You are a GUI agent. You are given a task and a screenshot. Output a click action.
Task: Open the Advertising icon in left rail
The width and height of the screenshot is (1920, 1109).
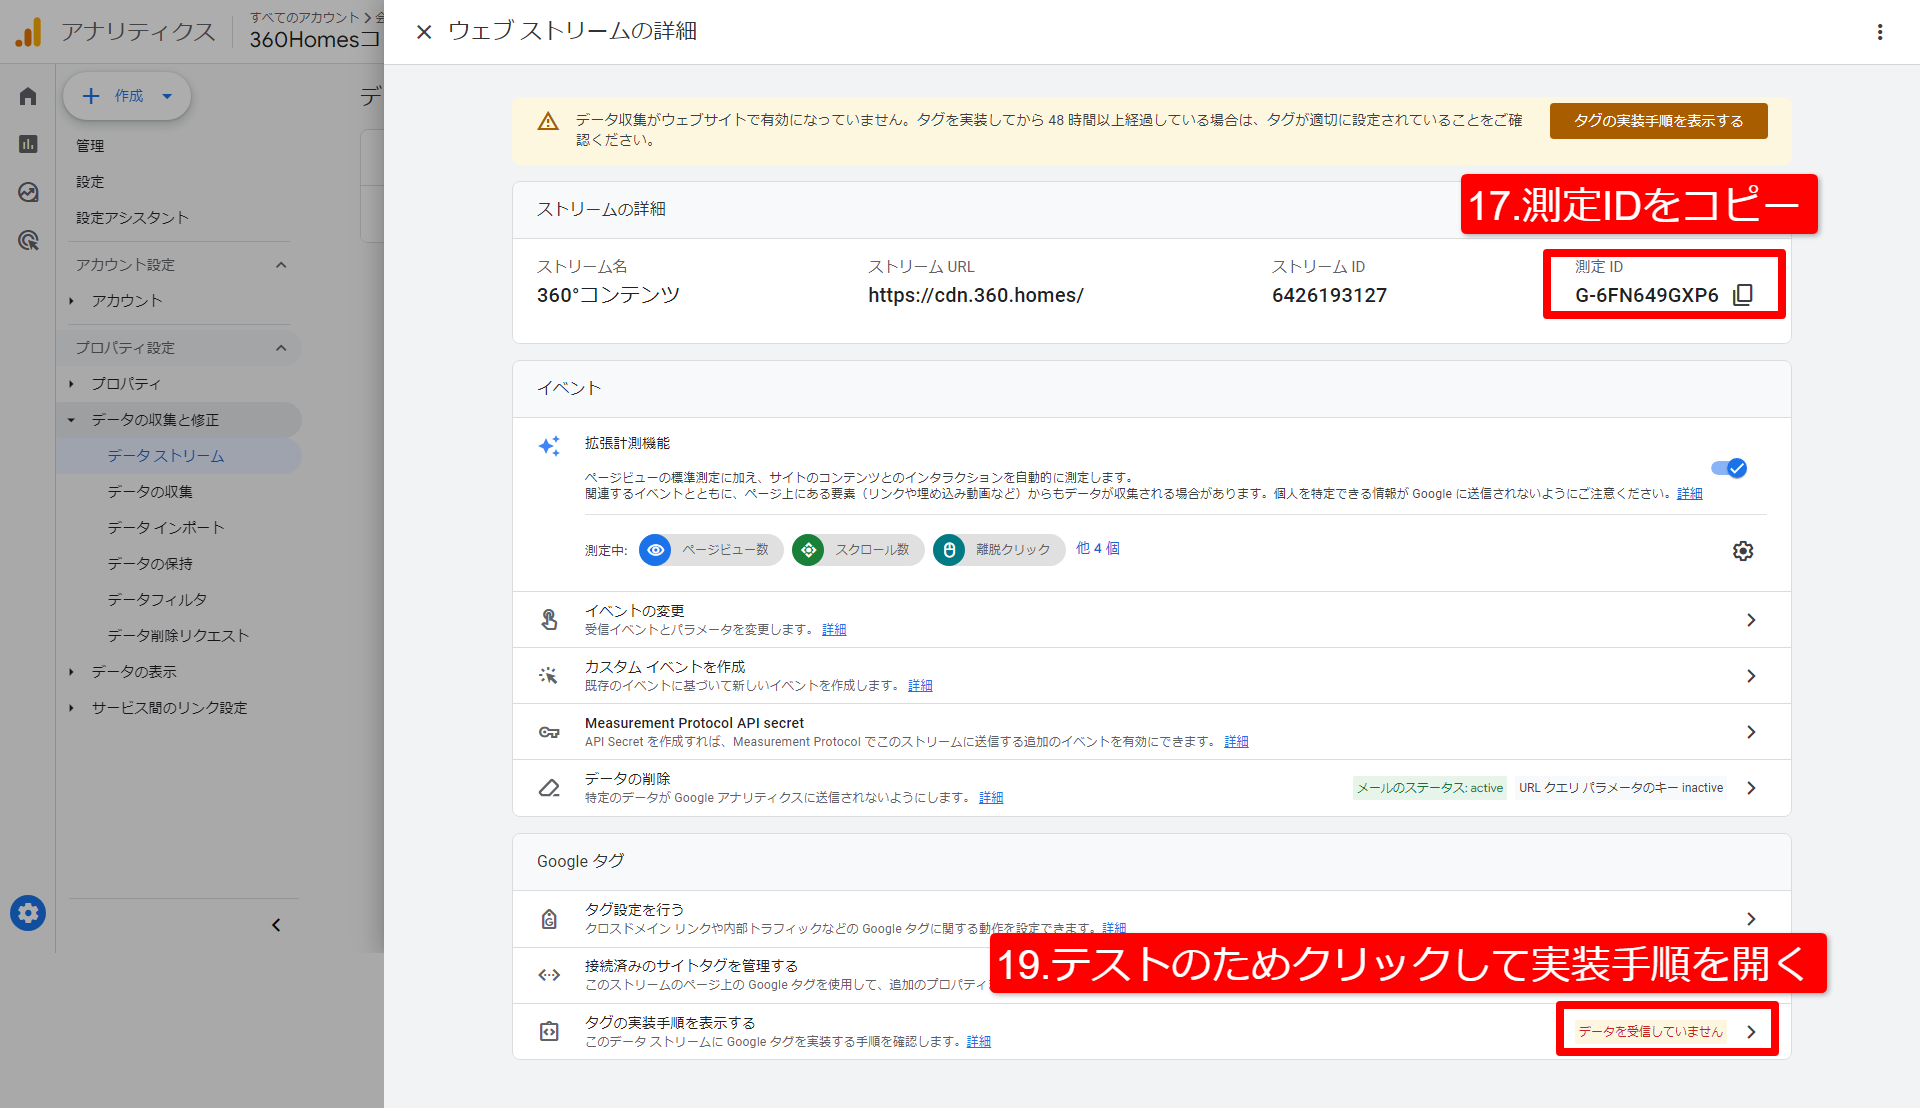click(x=28, y=240)
